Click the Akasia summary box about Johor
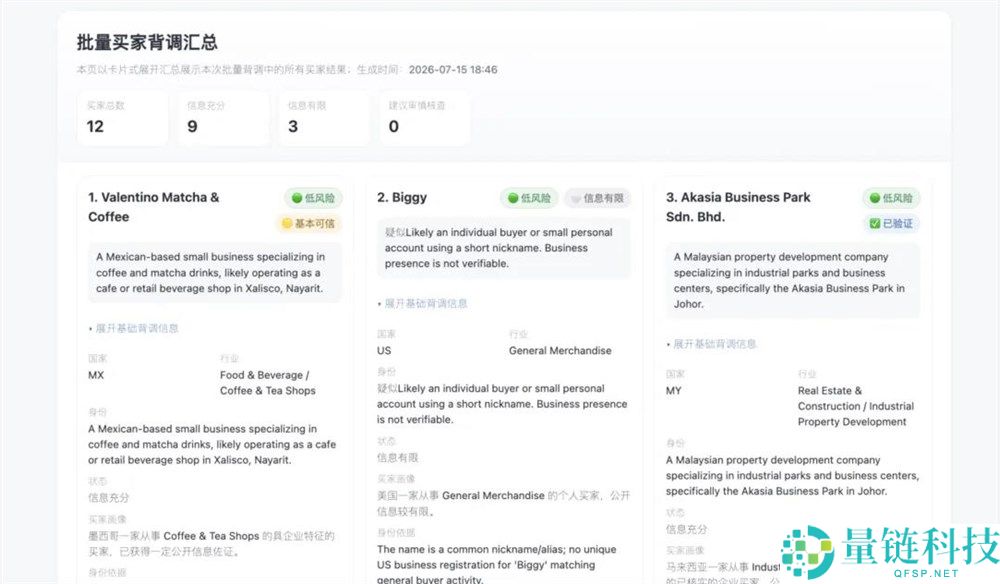Screen dimensions: 1000x584 coord(793,281)
